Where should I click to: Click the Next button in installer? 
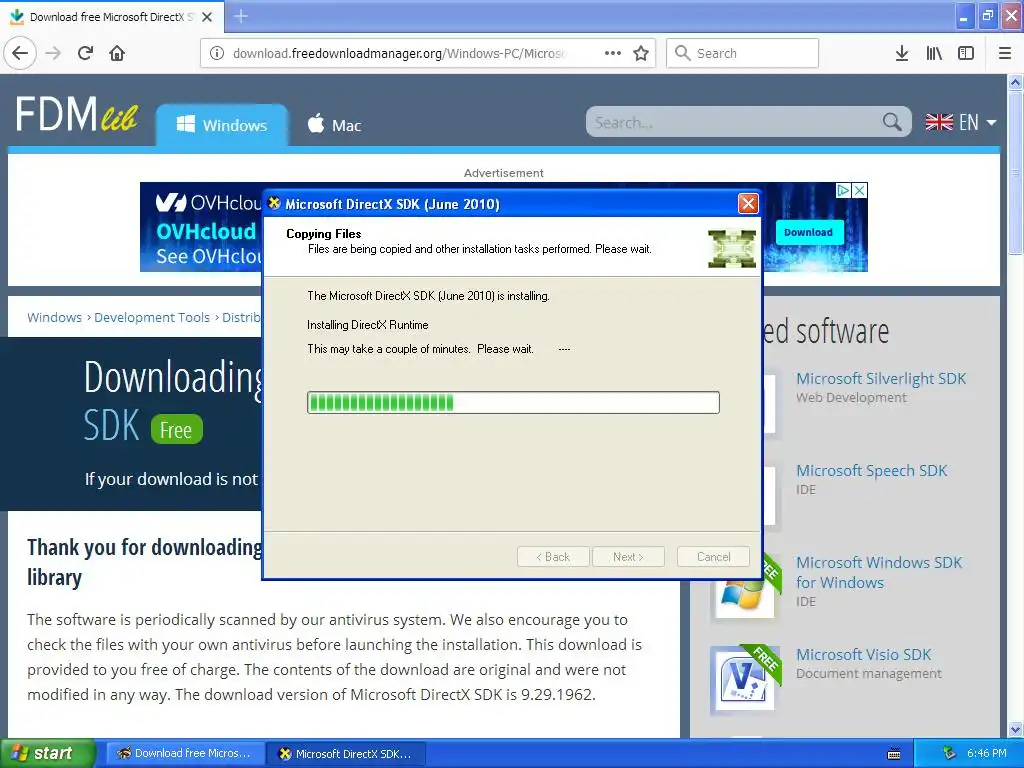tap(628, 556)
